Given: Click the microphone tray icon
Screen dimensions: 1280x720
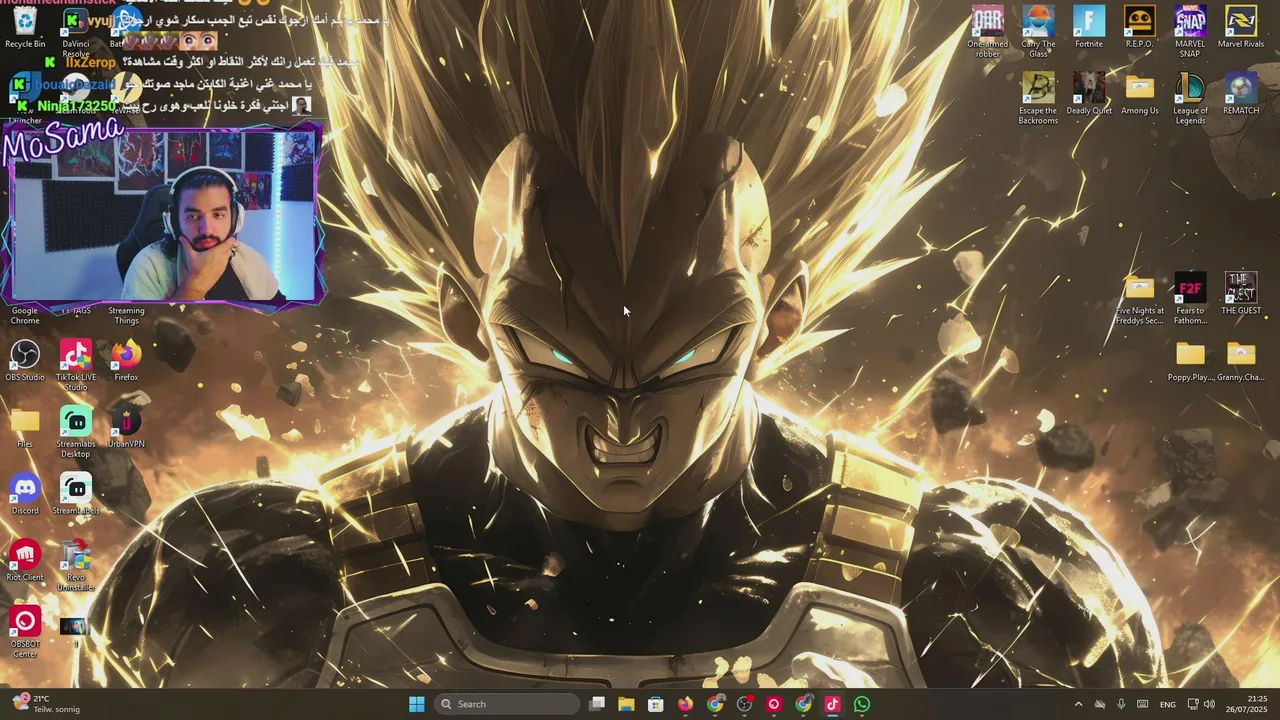Looking at the screenshot, I should click(1121, 704).
